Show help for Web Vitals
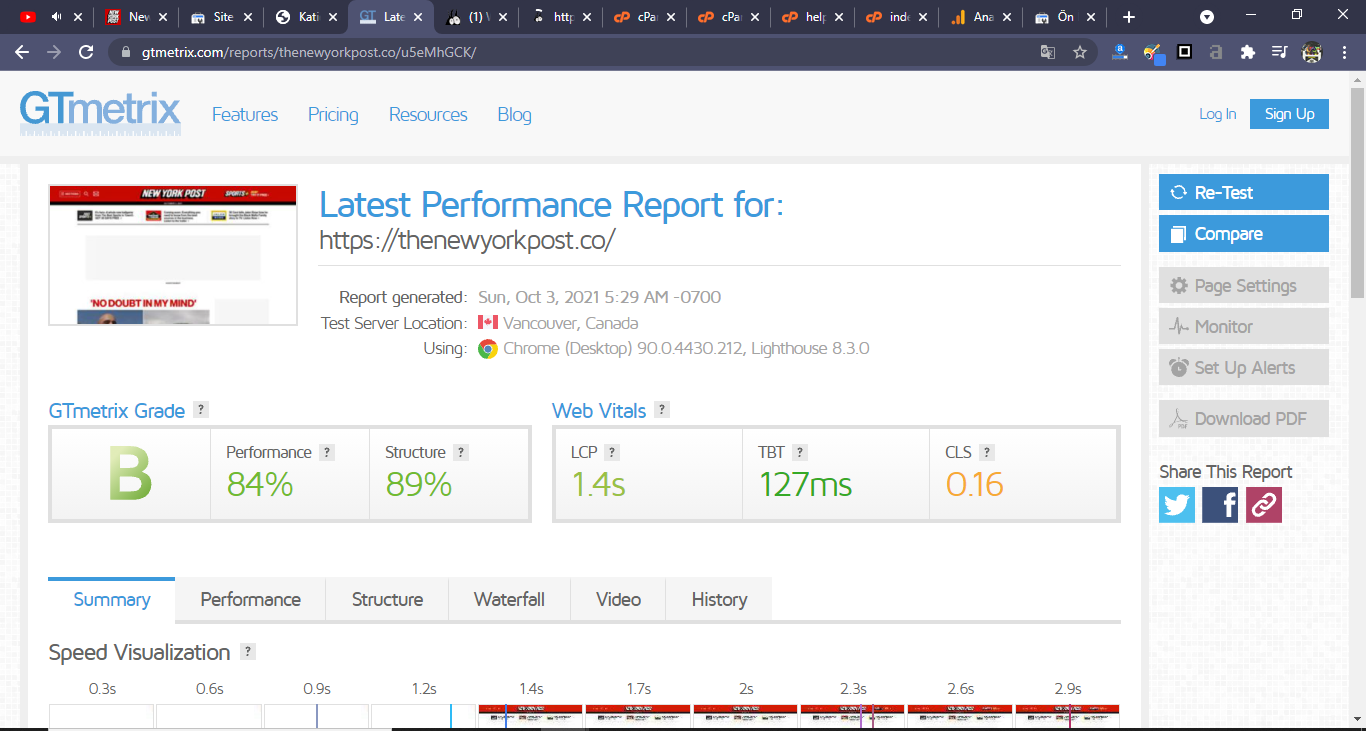Viewport: 1366px width, 731px height. 662,409
